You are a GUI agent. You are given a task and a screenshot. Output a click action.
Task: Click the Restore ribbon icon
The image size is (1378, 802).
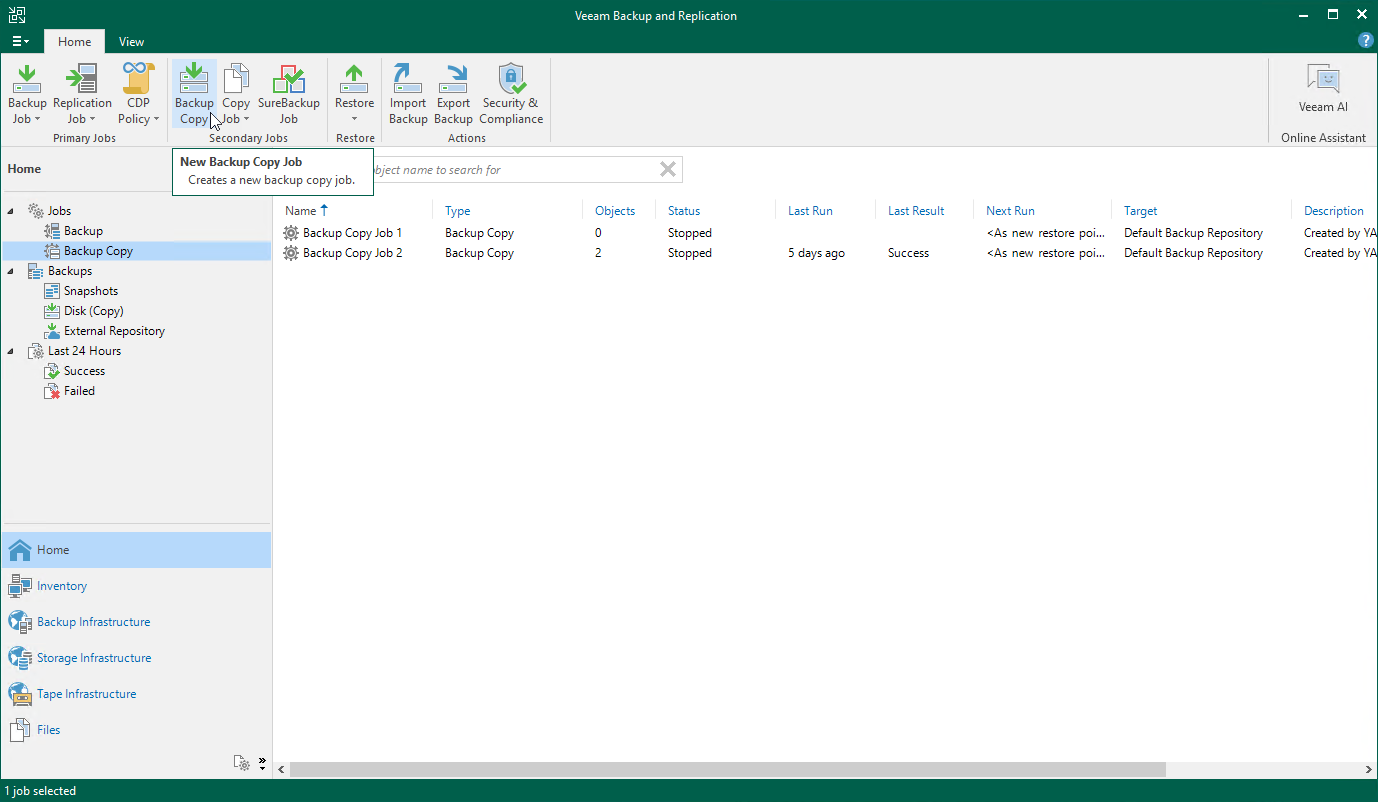354,79
